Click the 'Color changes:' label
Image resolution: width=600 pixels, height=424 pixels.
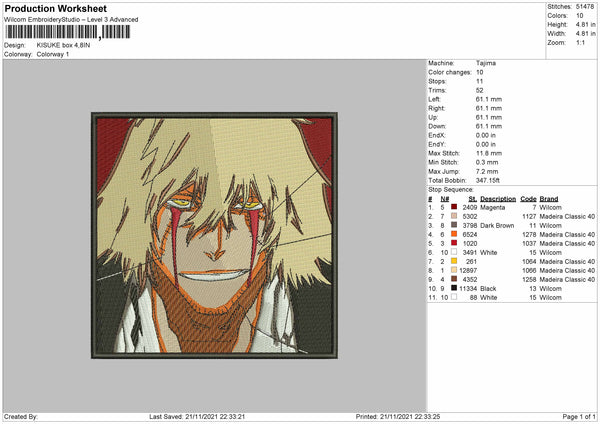coord(450,72)
